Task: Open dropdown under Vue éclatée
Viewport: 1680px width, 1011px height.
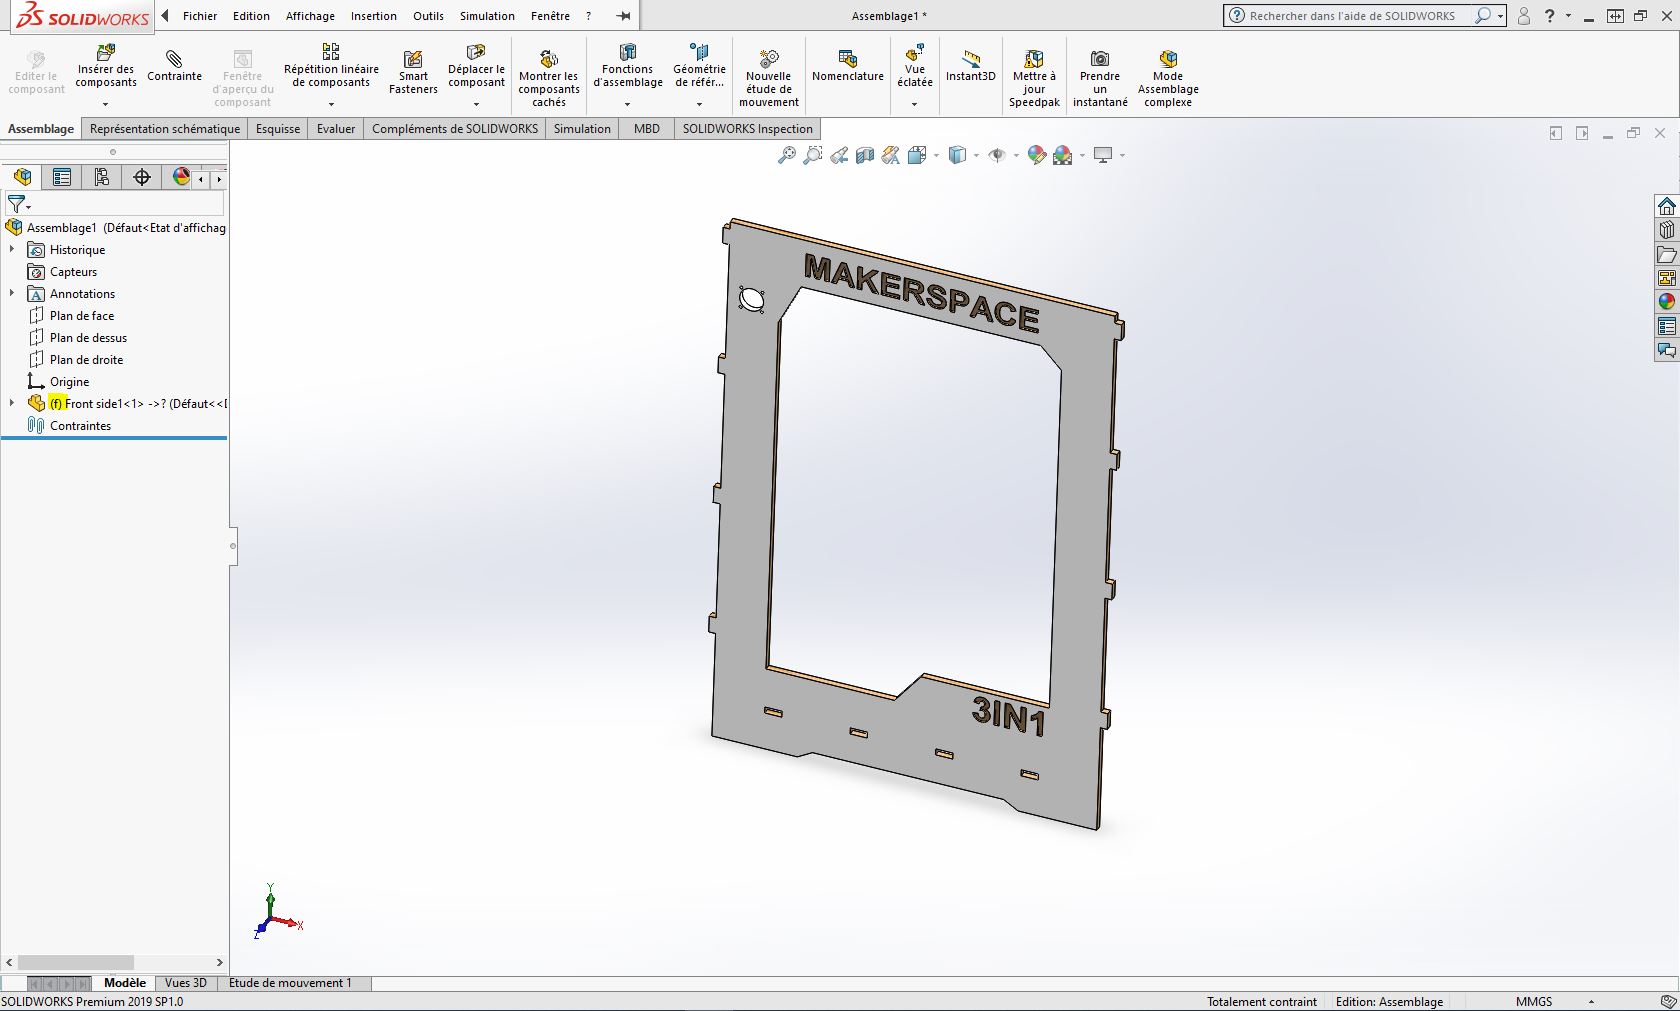Action: 914,103
